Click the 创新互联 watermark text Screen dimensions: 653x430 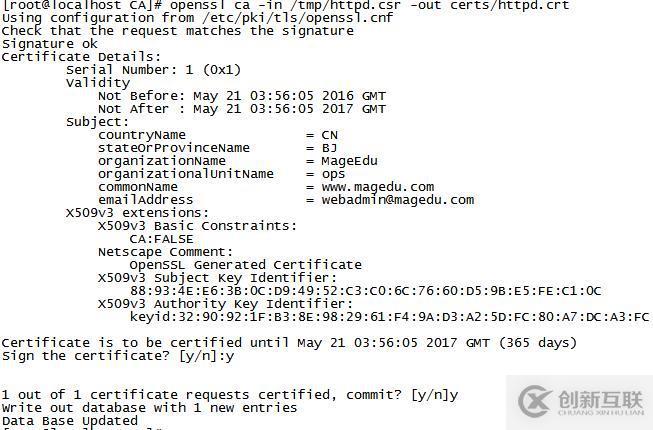601,400
